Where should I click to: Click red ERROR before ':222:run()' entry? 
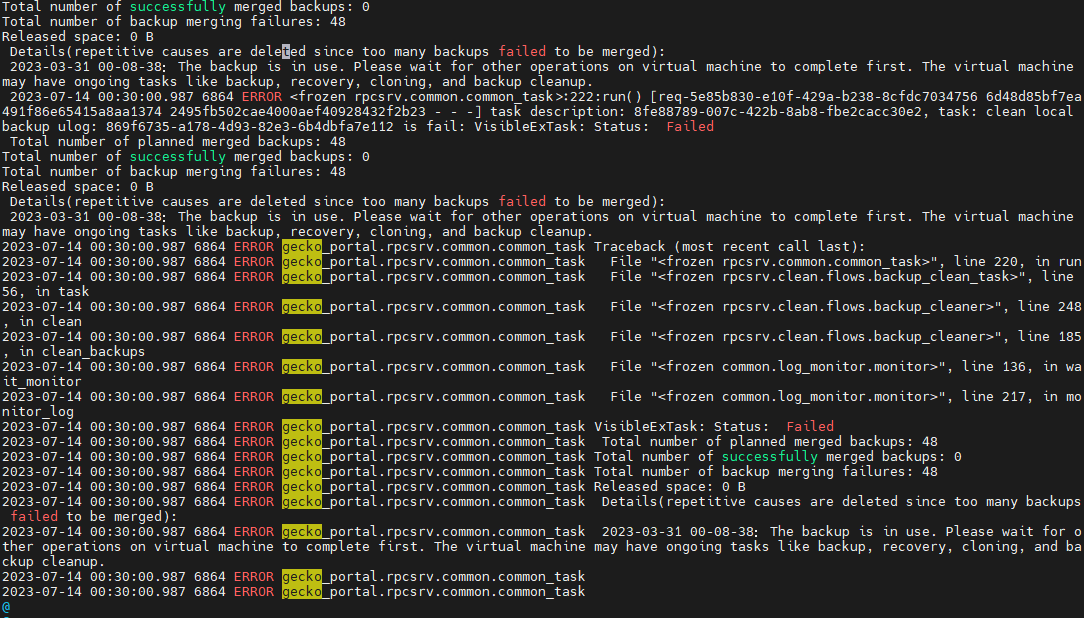(x=261, y=97)
